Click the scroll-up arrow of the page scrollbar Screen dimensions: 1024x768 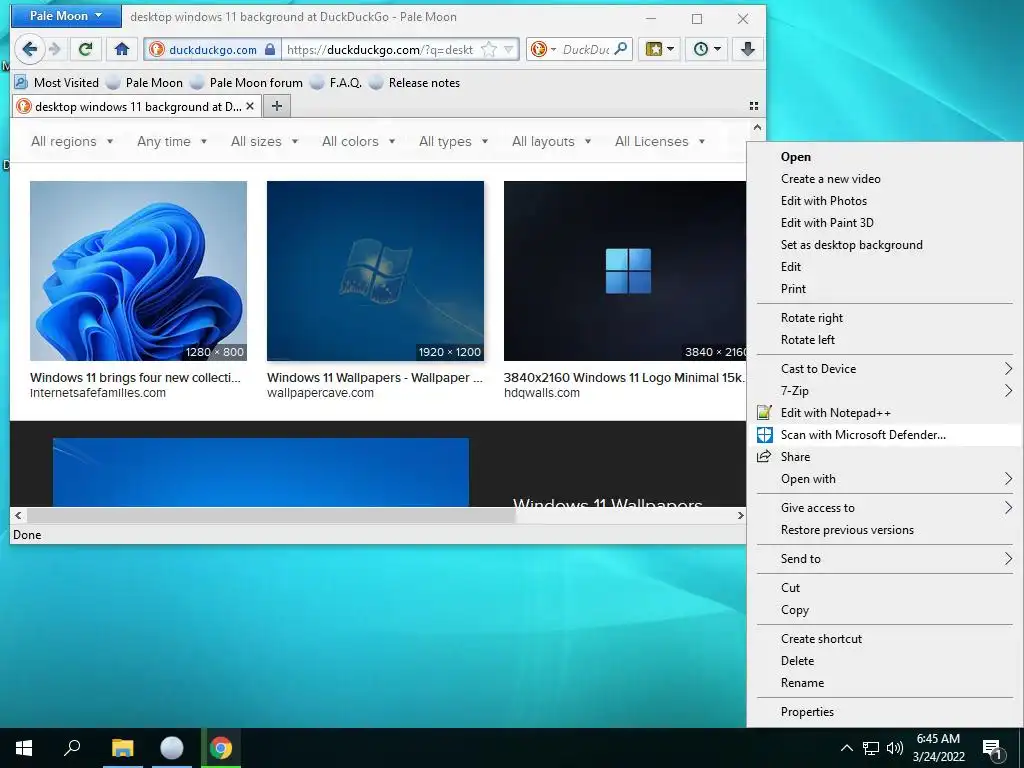[x=757, y=128]
